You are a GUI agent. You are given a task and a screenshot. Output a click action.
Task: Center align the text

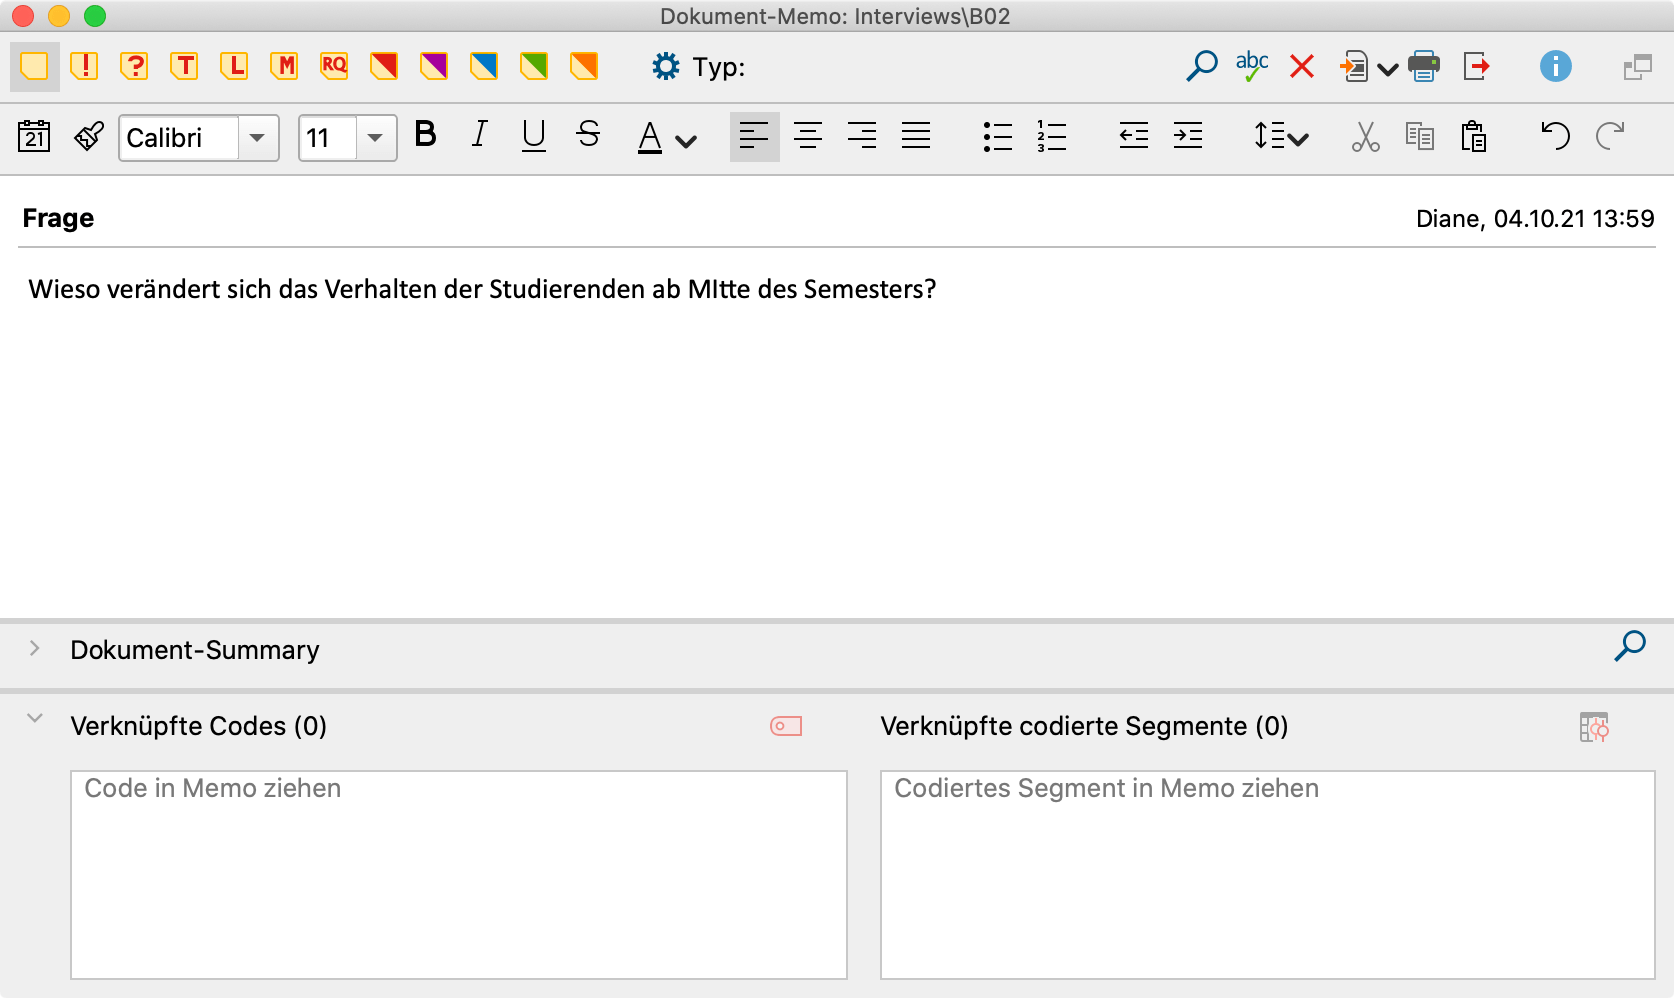pos(808,136)
